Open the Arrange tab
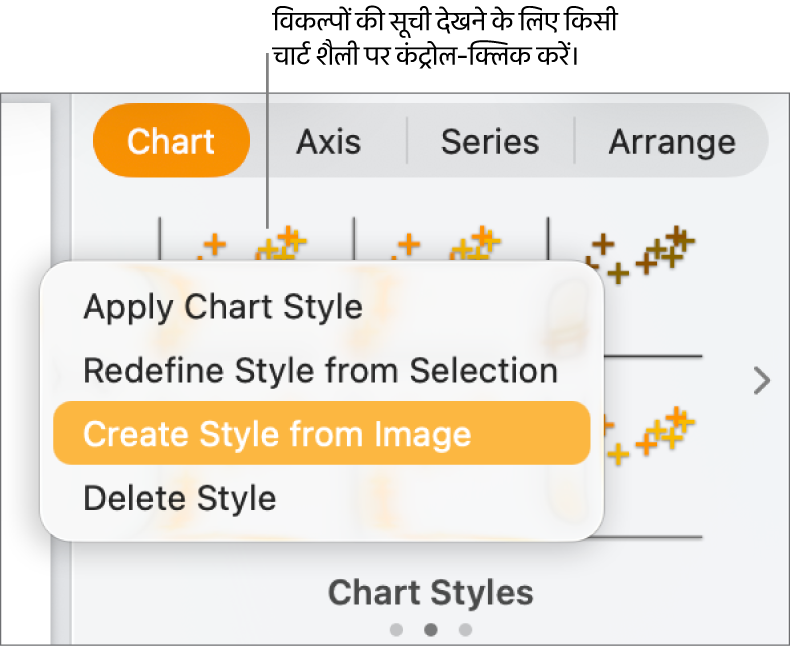This screenshot has width=790, height=646. pyautogui.click(x=672, y=142)
